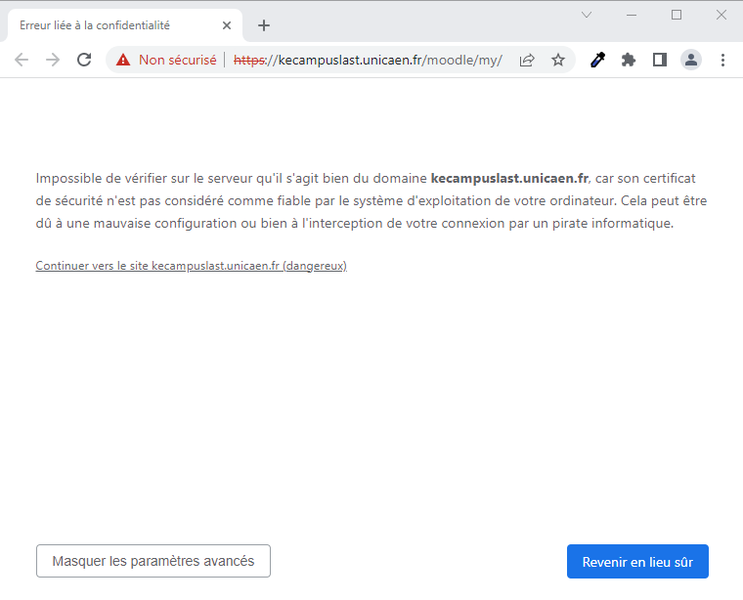Maximize the browser window
Image resolution: width=743 pixels, height=600 pixels.
(x=676, y=15)
